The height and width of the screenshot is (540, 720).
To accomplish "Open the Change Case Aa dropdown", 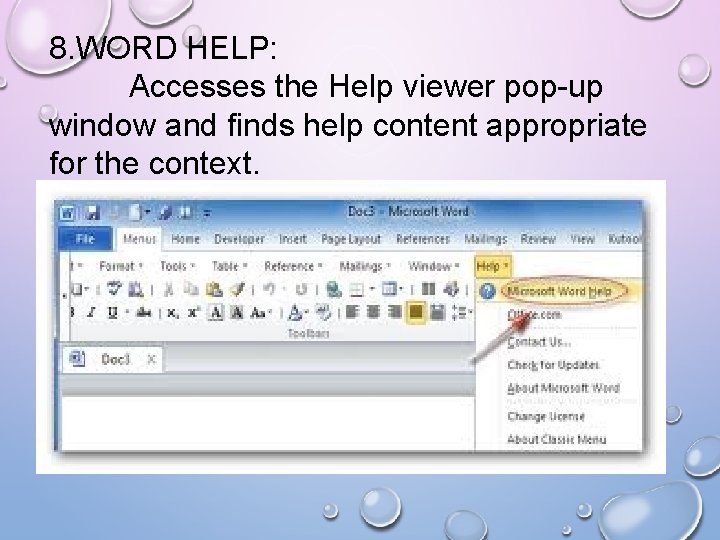I will pos(260,313).
